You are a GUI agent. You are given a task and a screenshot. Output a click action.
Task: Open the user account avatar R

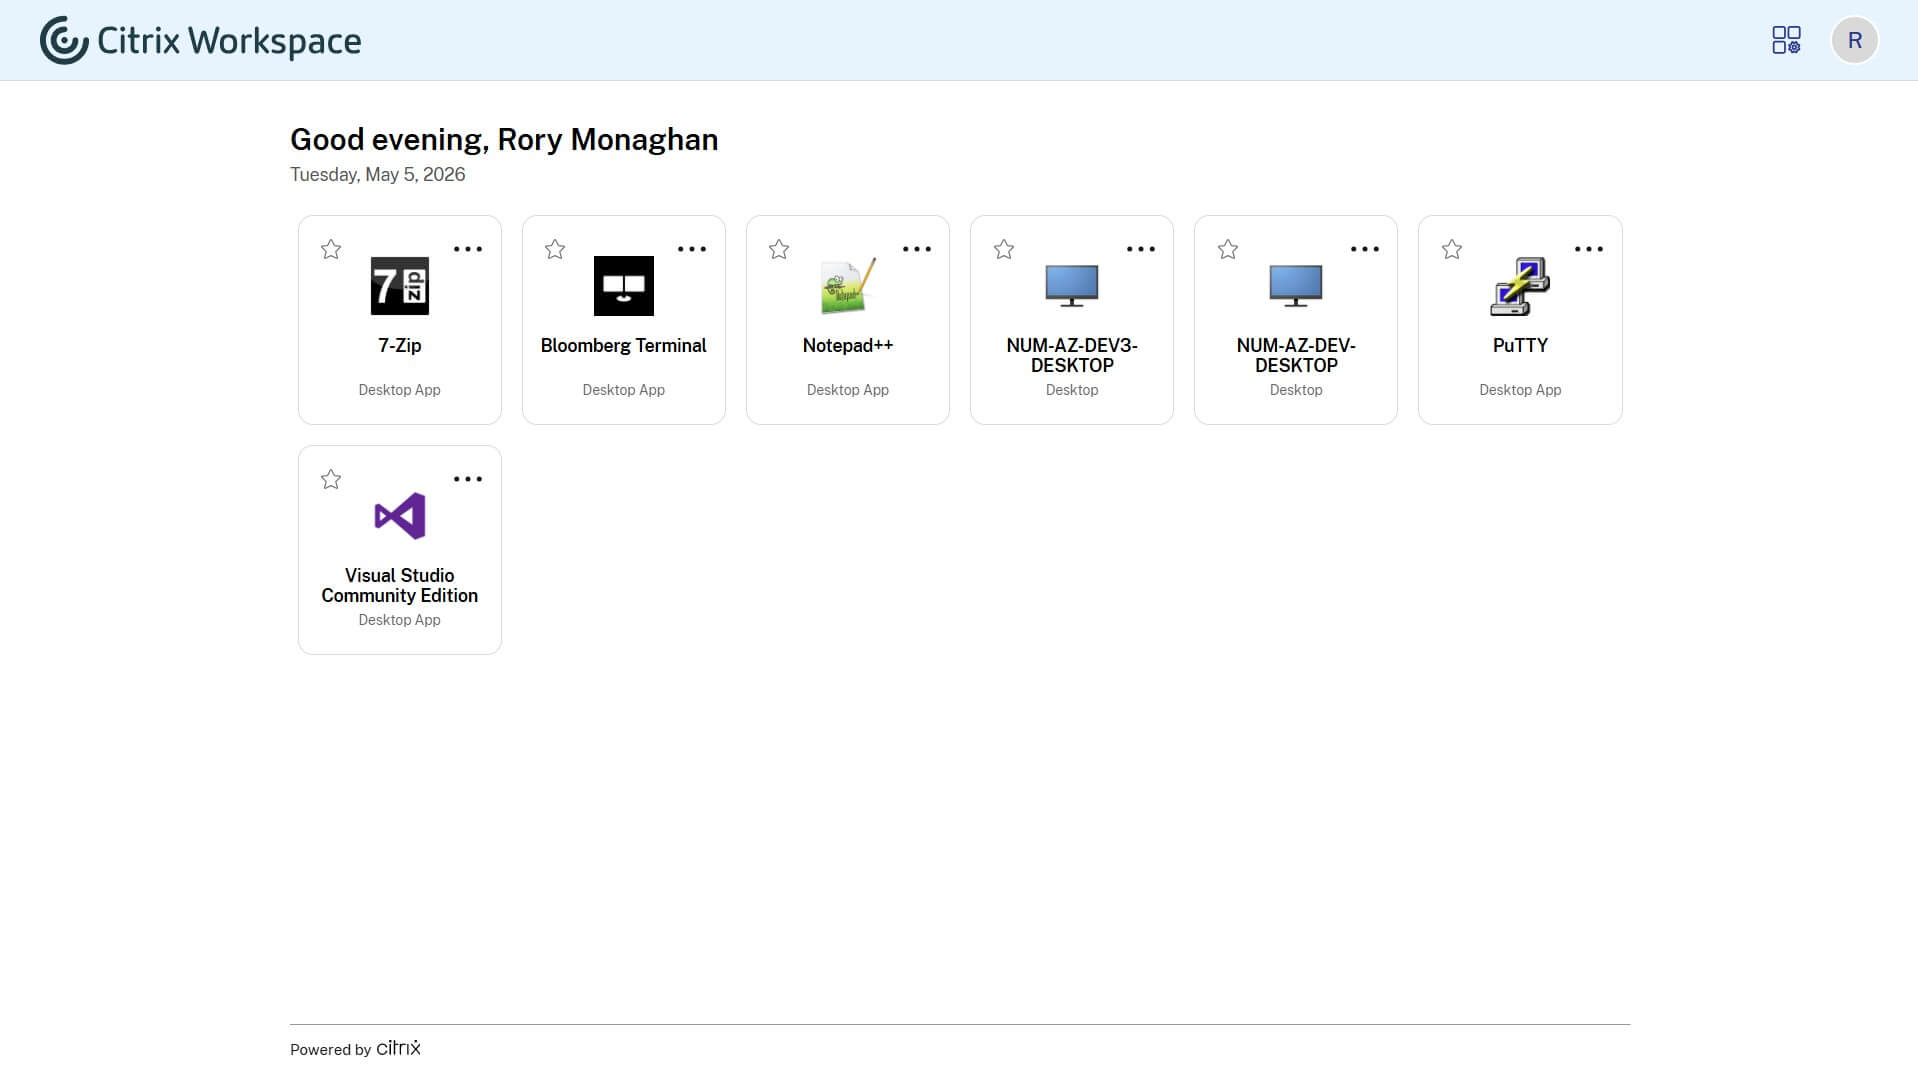(x=1854, y=40)
